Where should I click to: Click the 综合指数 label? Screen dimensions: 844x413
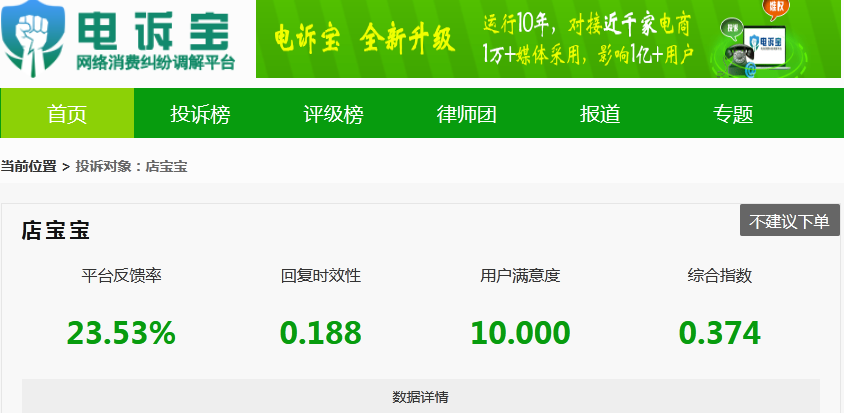pyautogui.click(x=720, y=276)
